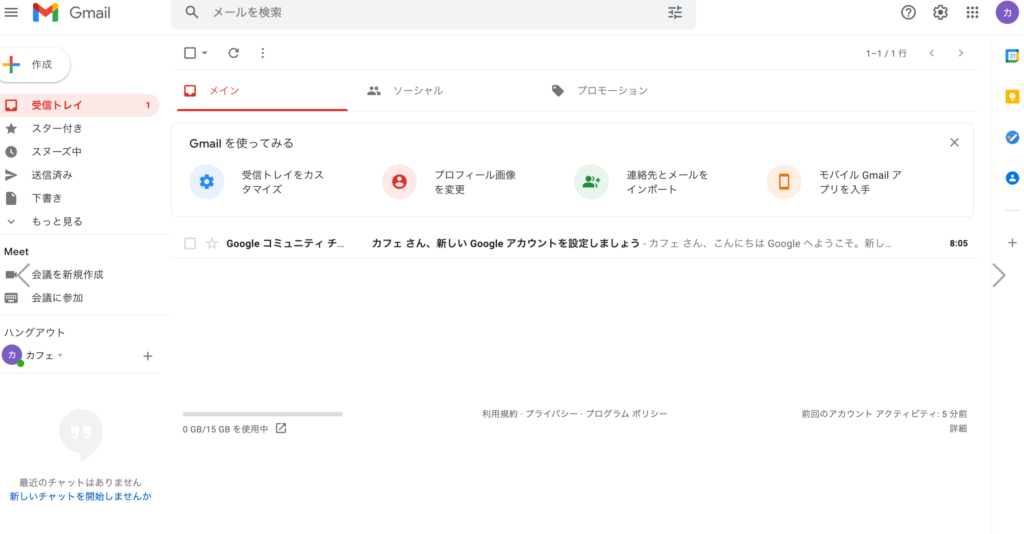Open the カフェ hangout status dropdown

coord(60,356)
